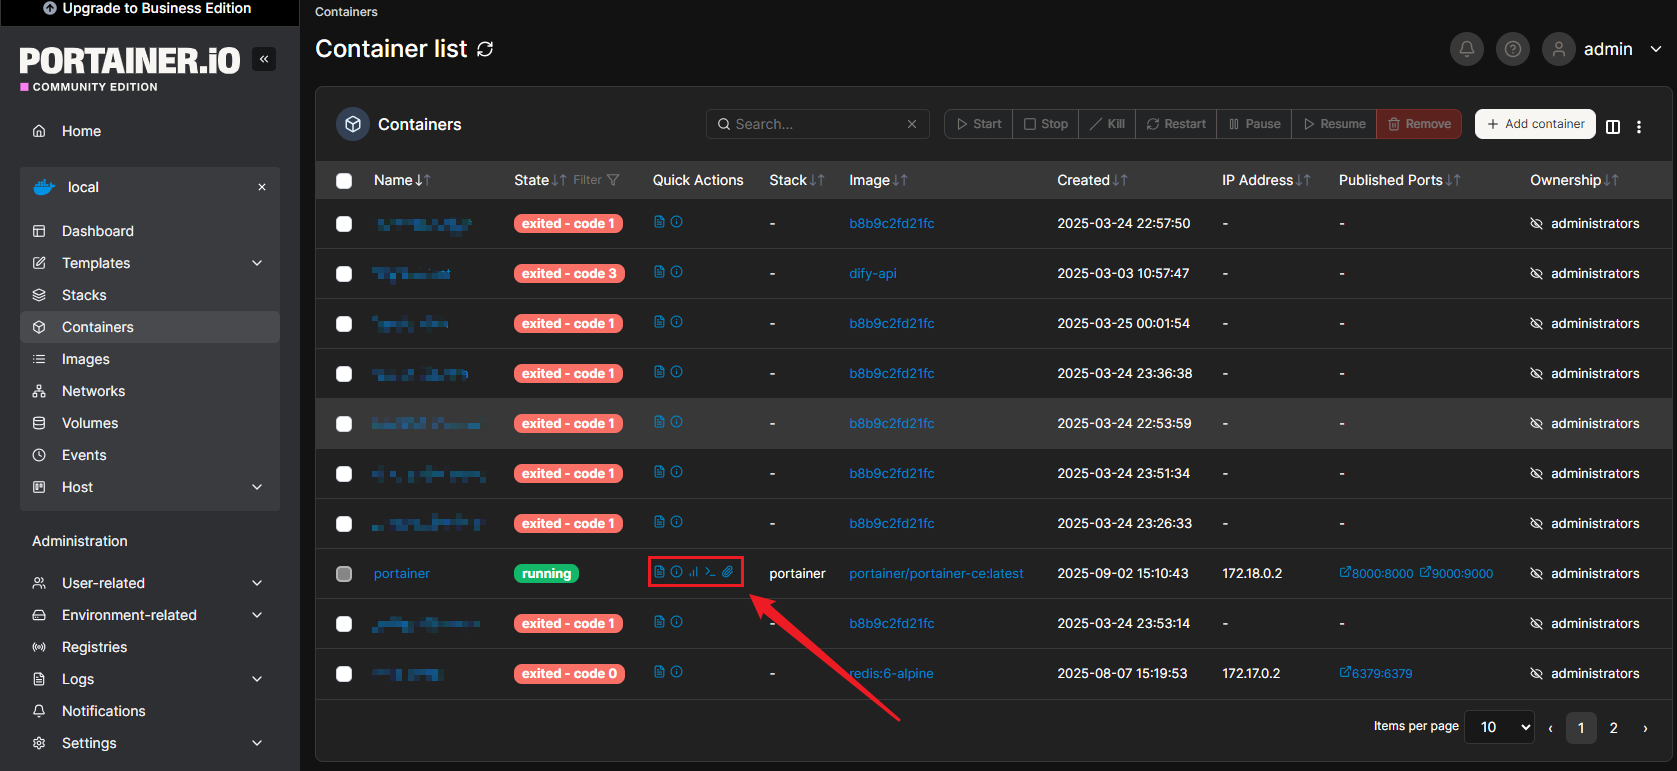Close the local environment with X

tap(262, 187)
